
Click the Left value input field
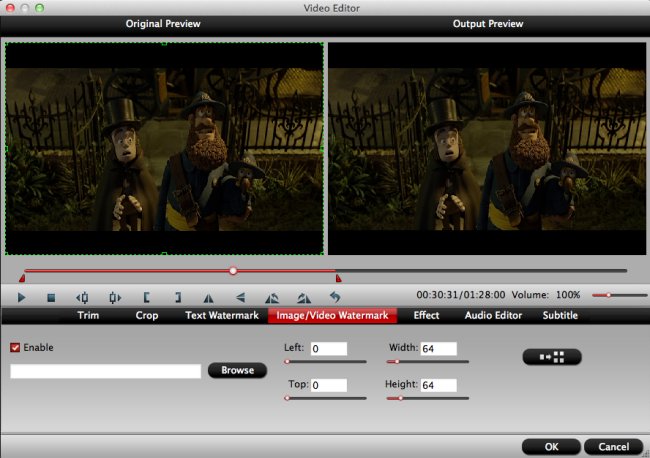(x=329, y=349)
